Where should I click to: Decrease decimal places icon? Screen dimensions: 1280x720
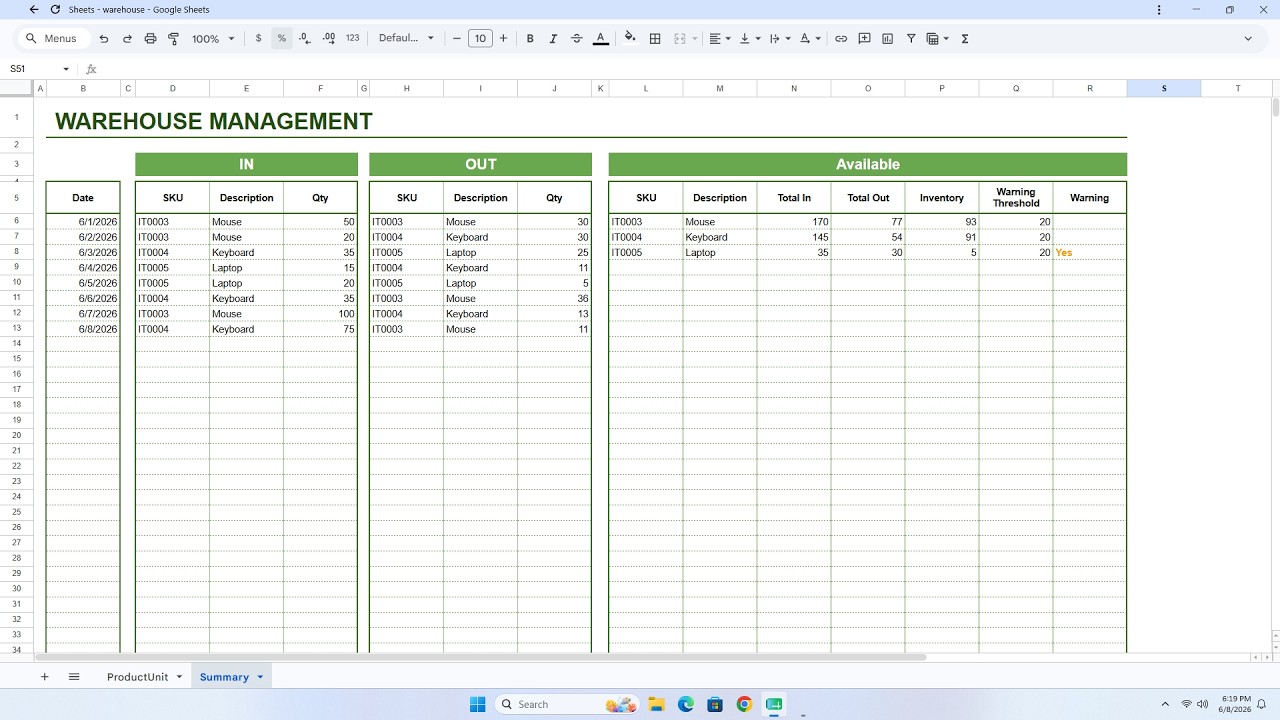[x=304, y=38]
